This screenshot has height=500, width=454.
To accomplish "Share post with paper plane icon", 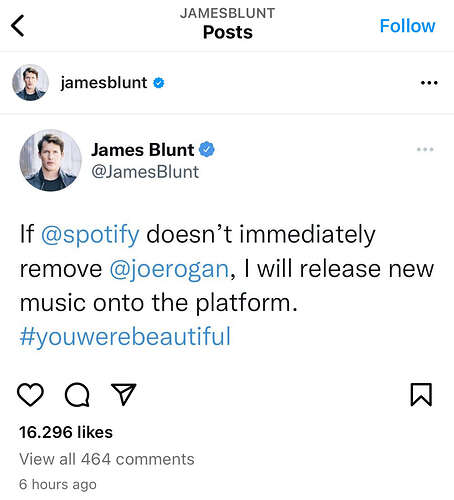I will (124, 394).
